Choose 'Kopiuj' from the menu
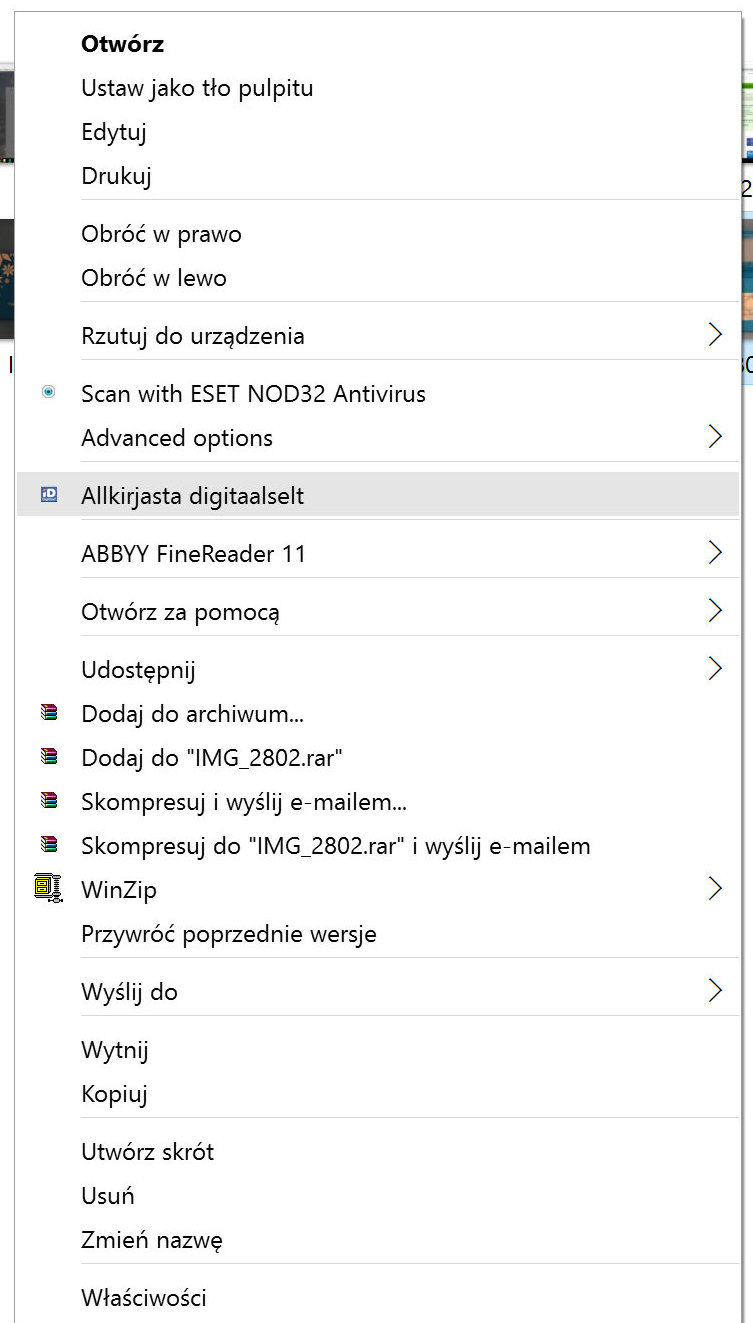This screenshot has height=1323, width=753. (114, 1093)
